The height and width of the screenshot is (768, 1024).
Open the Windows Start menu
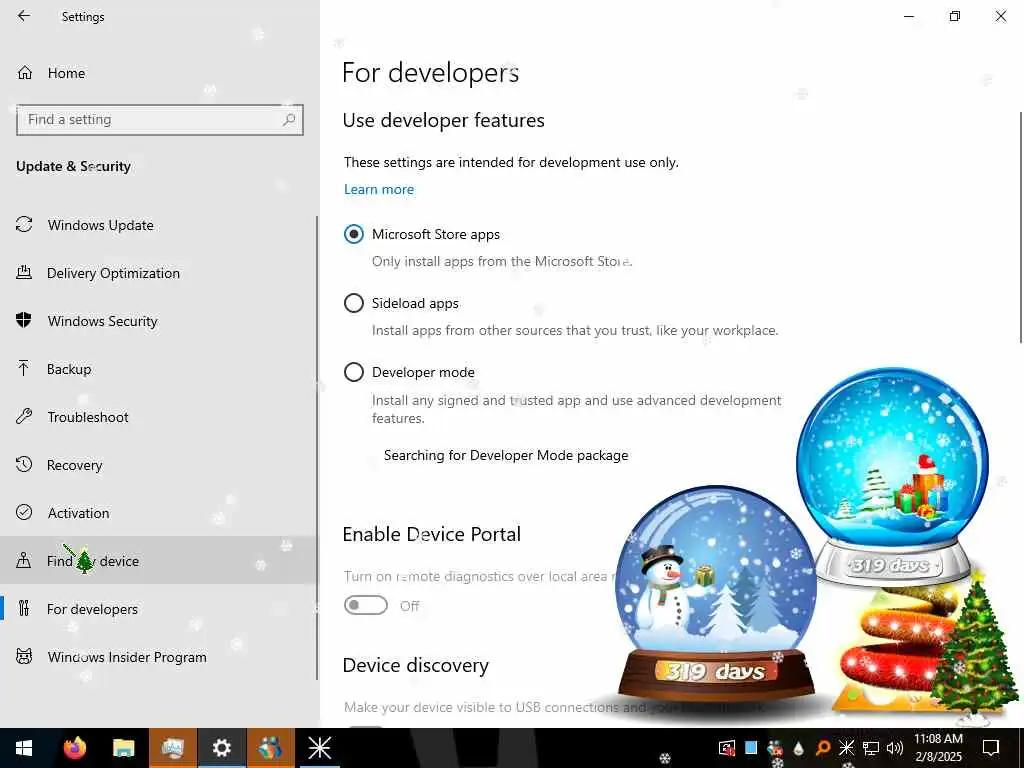(24, 748)
